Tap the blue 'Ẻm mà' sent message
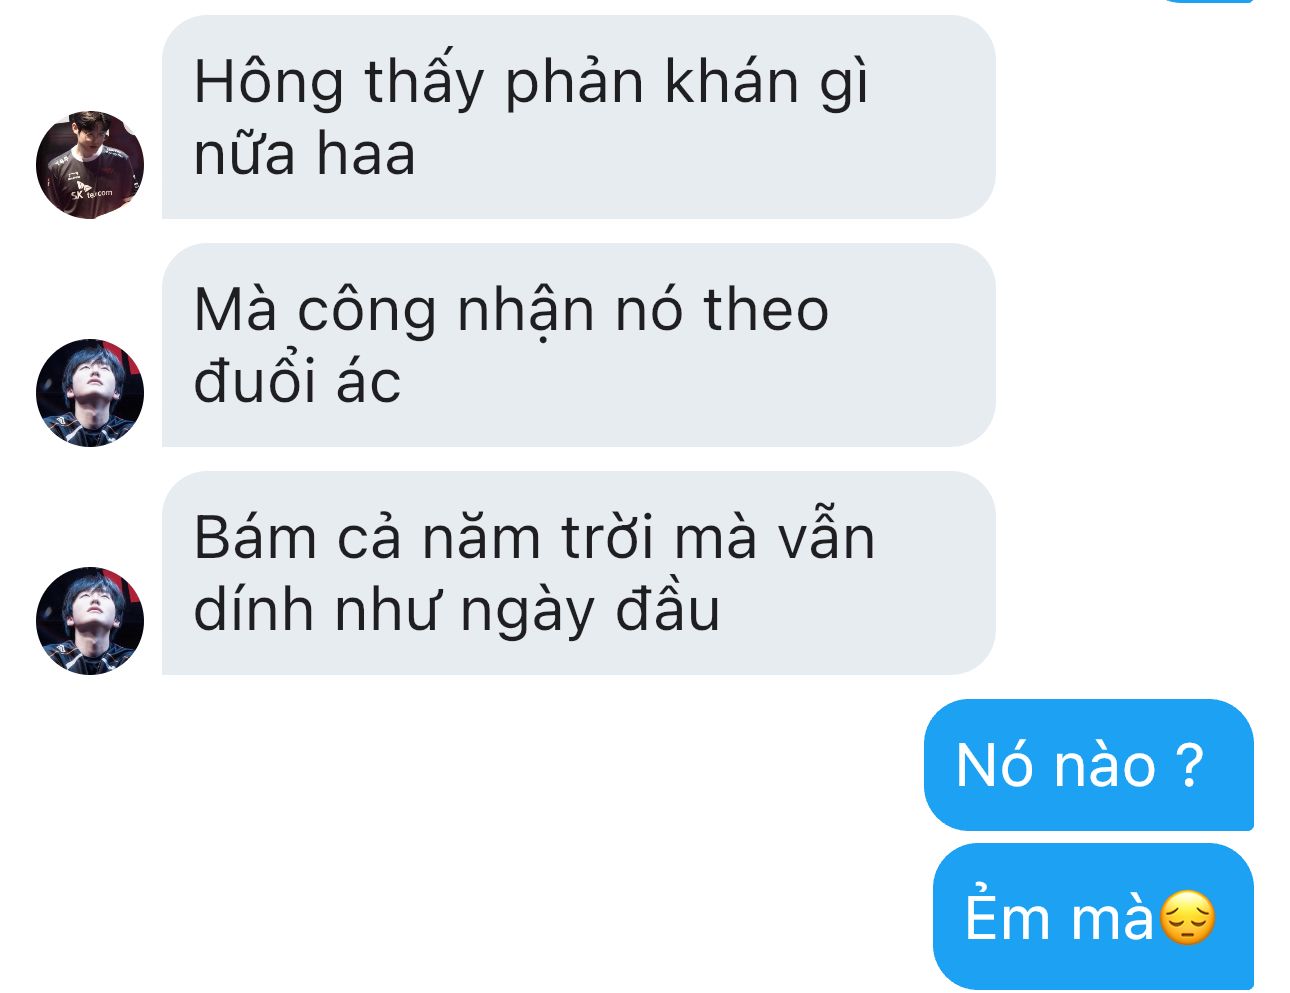 (x=1093, y=916)
